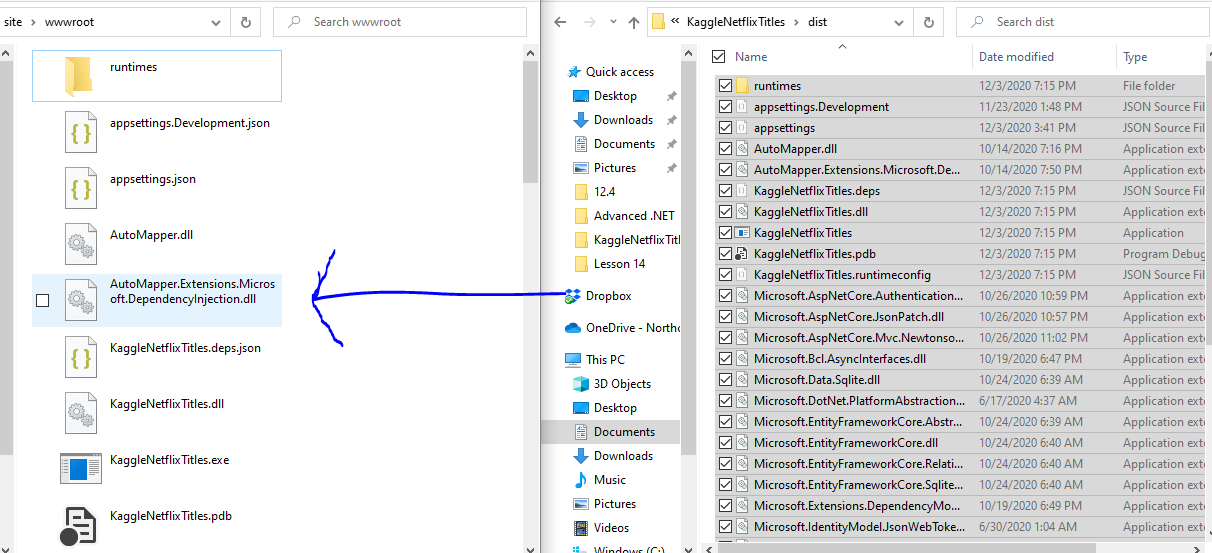1212x553 pixels.
Task: Uncheck Microsoft.Data.Sqlite.dll checkbox
Action: click(x=725, y=380)
